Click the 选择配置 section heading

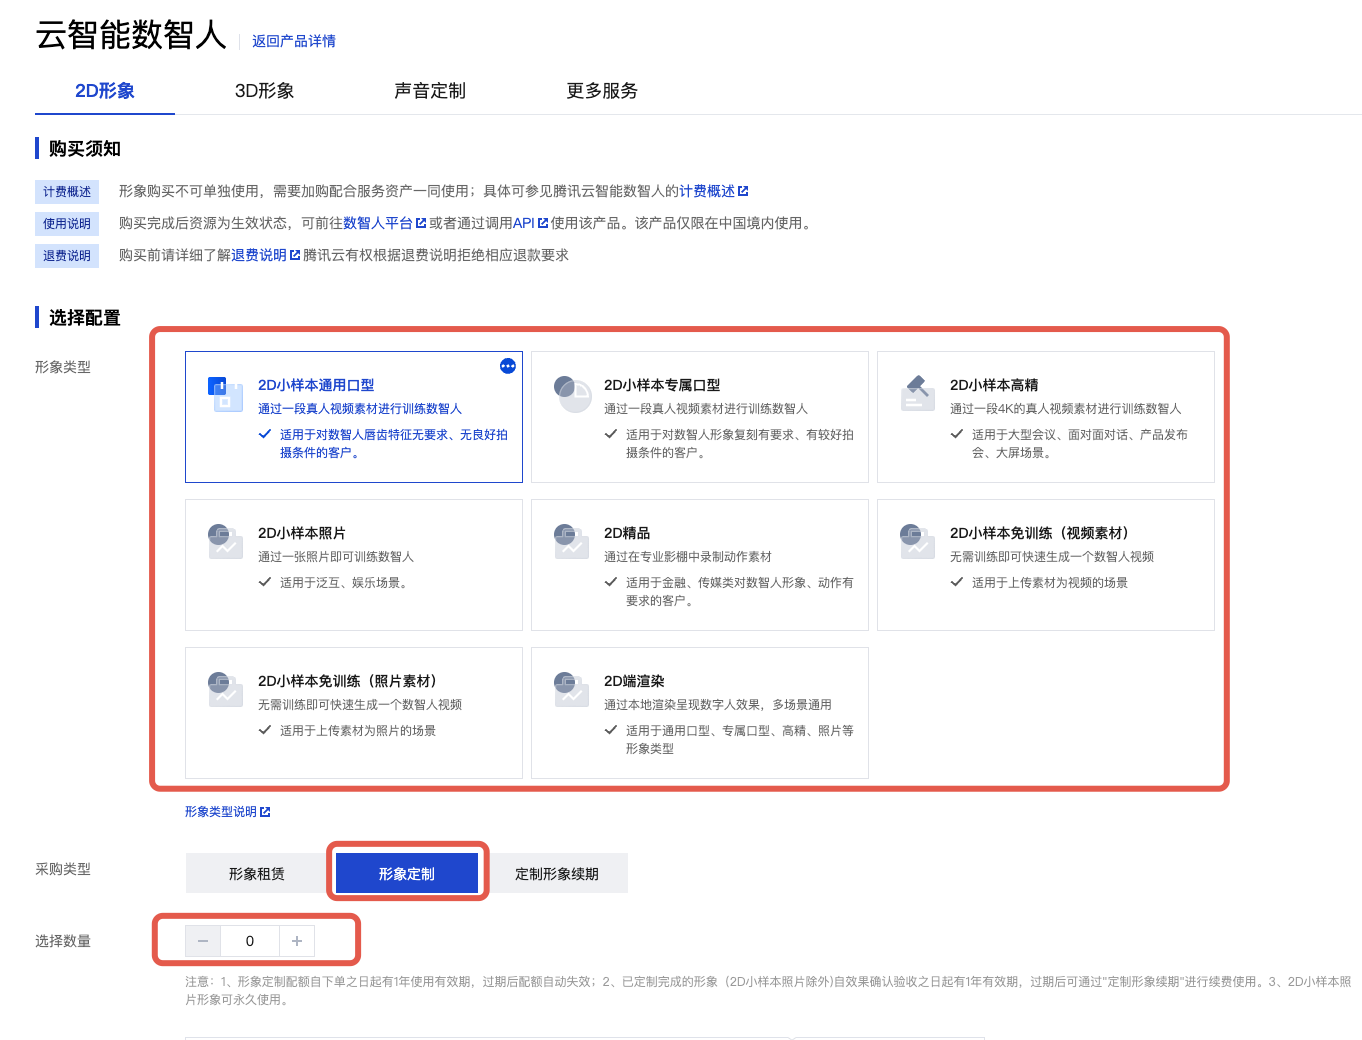pos(85,317)
